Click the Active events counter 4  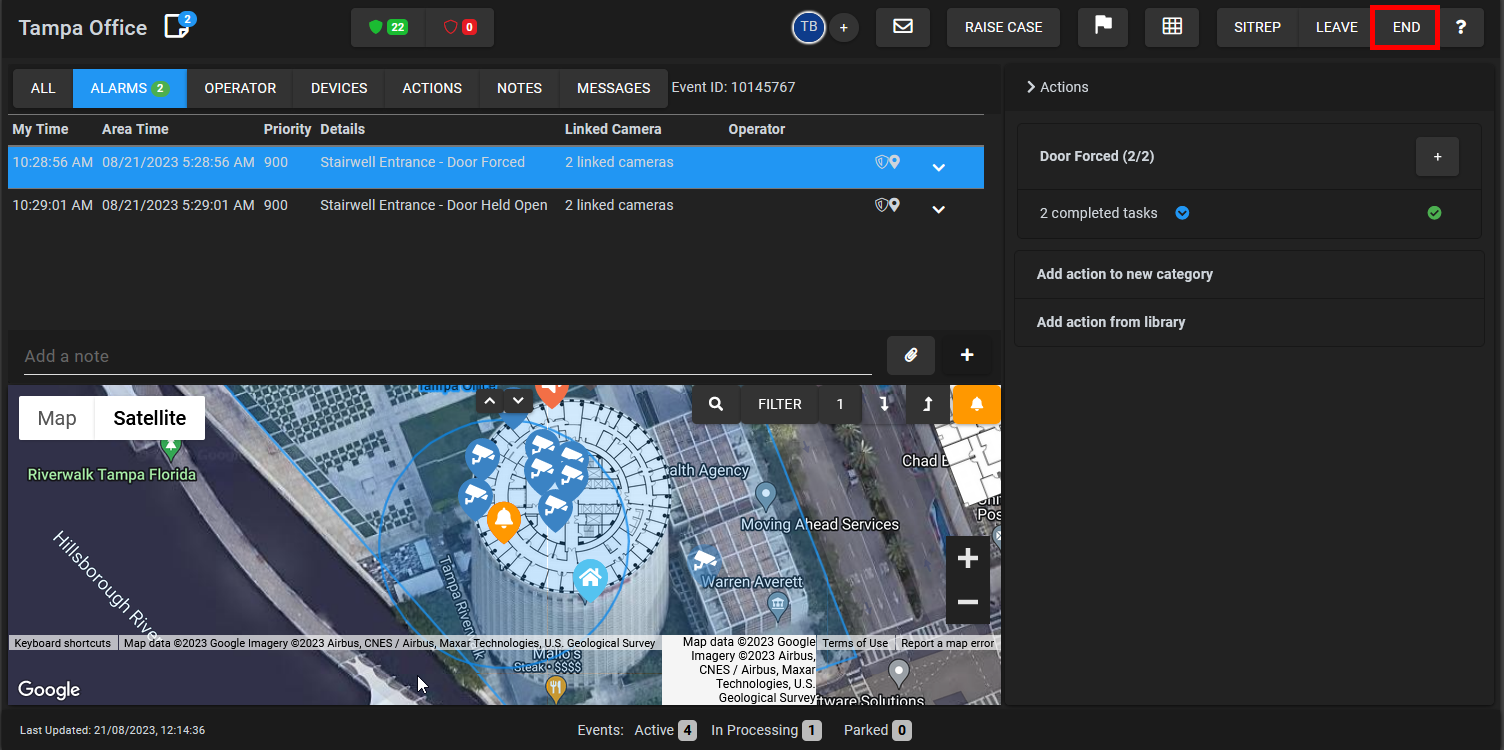(x=687, y=730)
